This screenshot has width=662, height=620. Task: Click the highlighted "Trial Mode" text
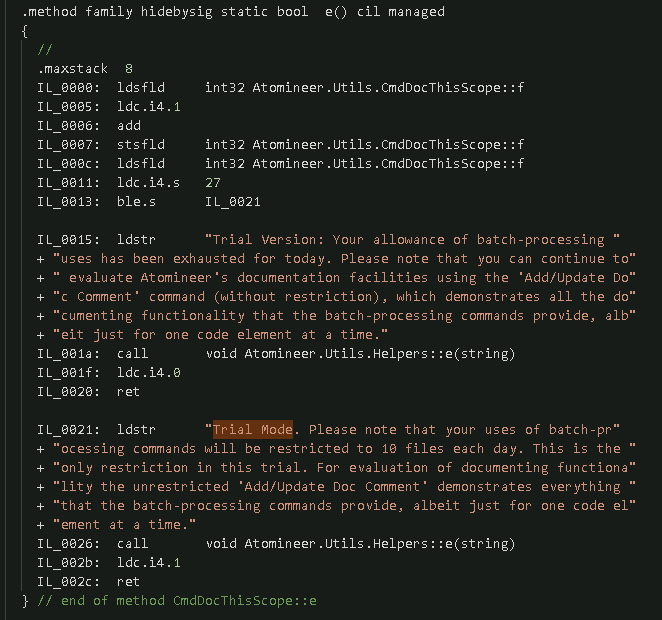[252, 430]
